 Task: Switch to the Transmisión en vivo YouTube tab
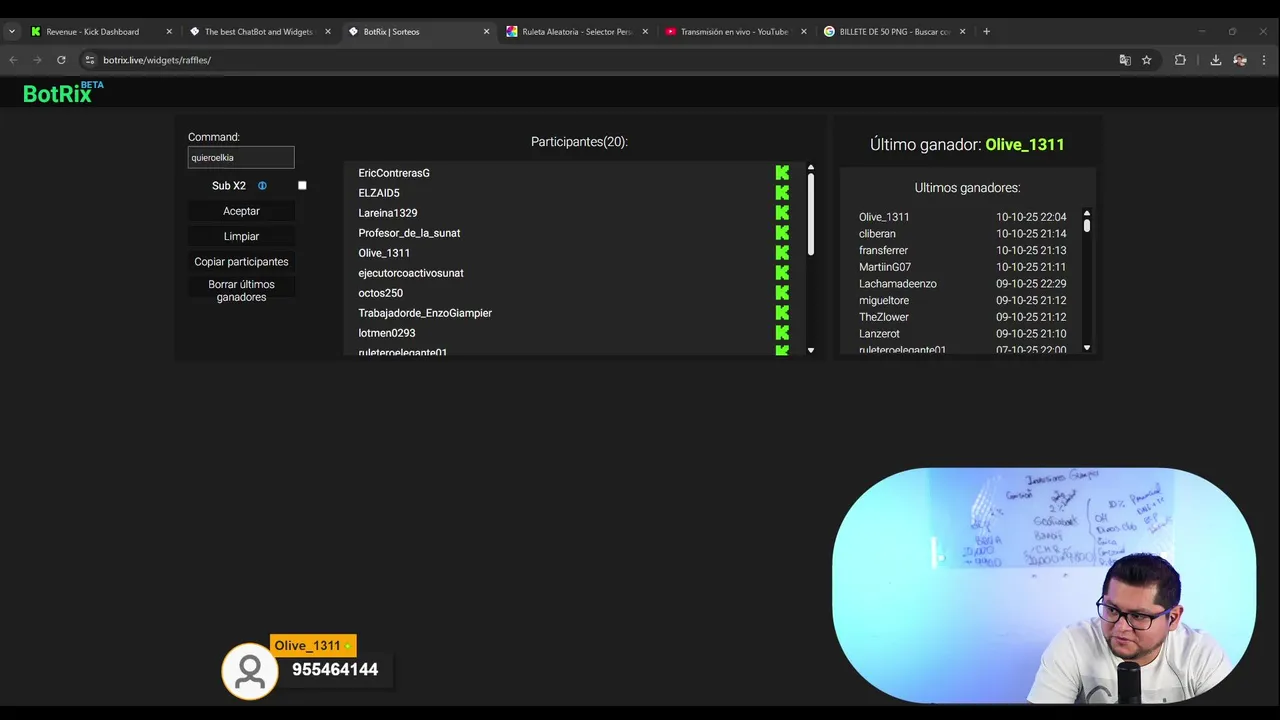pyautogui.click(x=734, y=32)
